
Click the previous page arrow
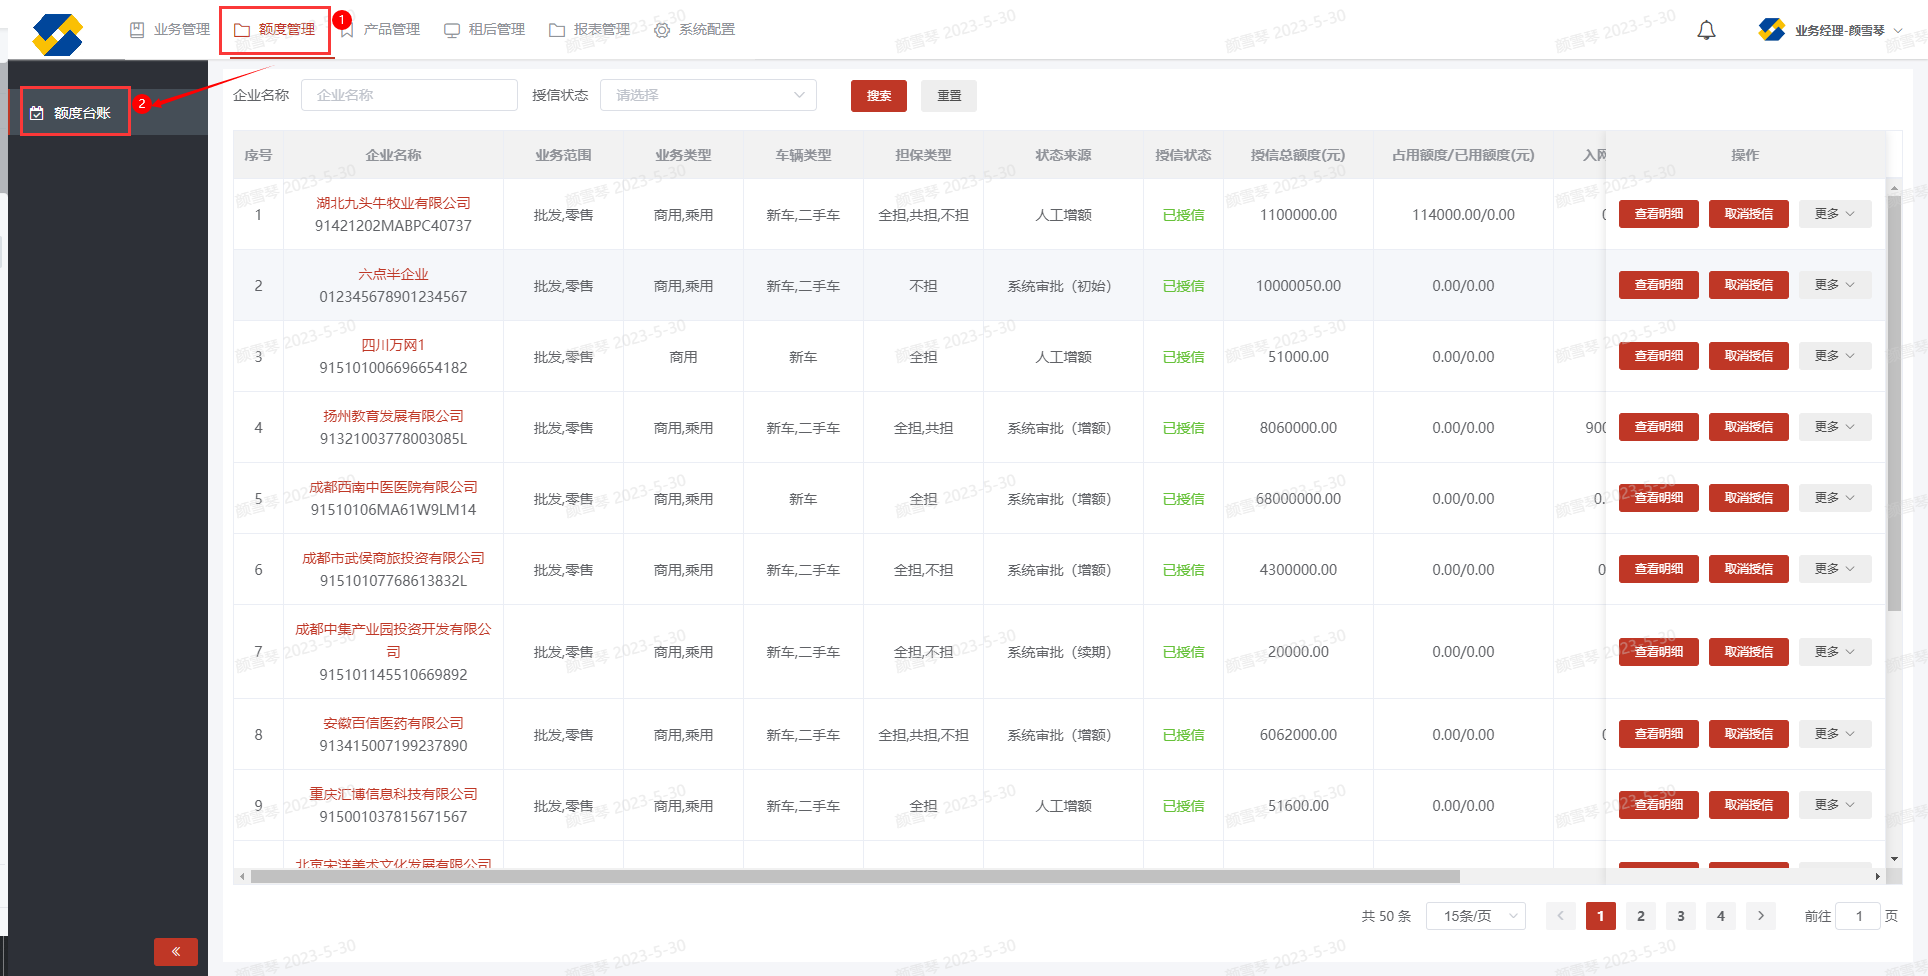(1560, 915)
